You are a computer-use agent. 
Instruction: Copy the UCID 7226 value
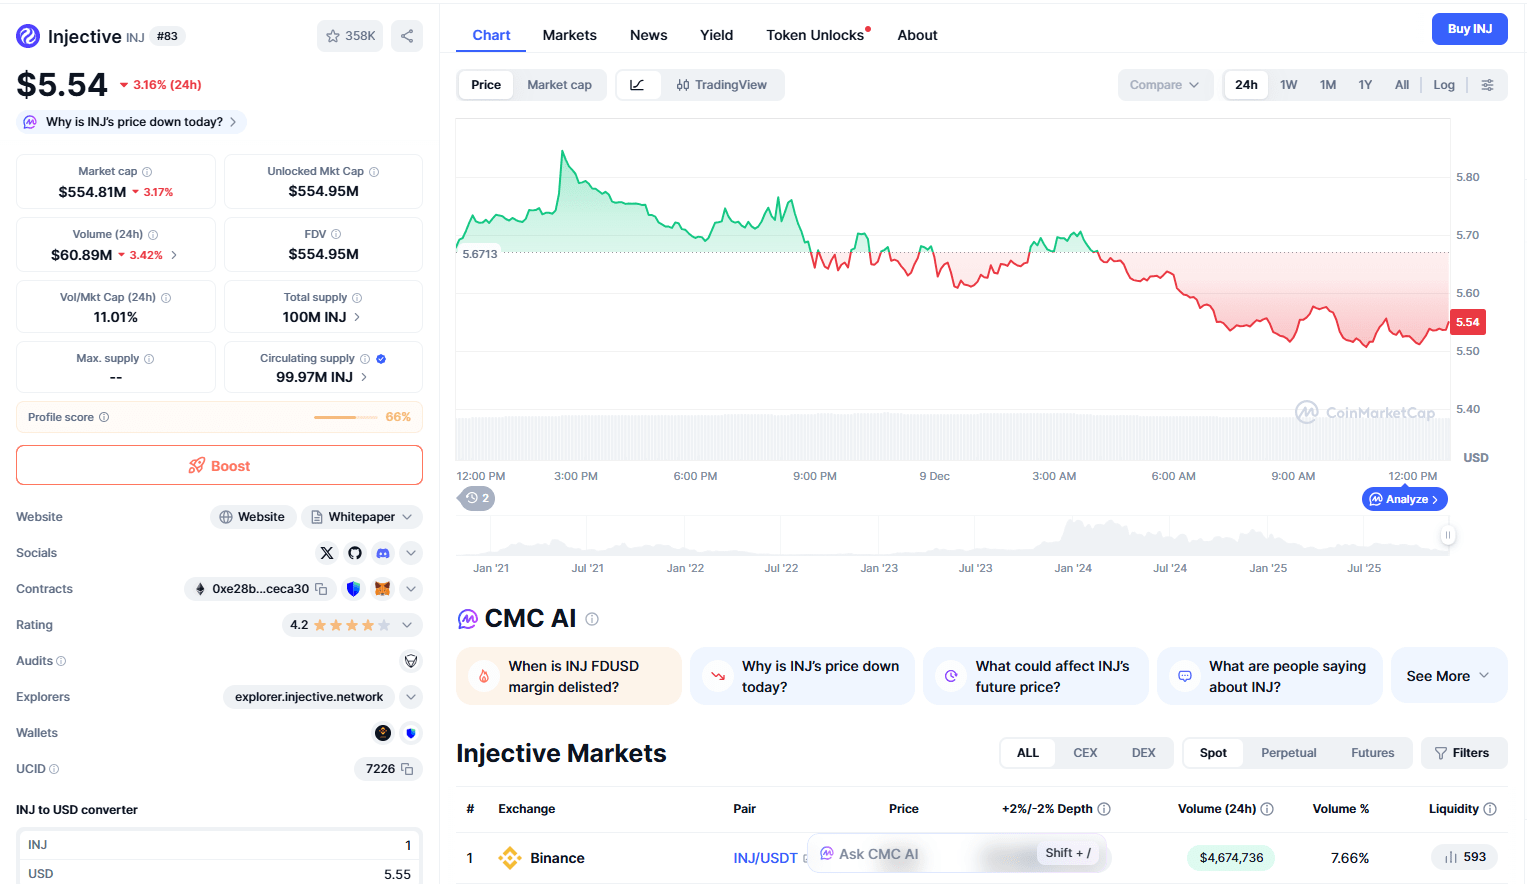(407, 769)
